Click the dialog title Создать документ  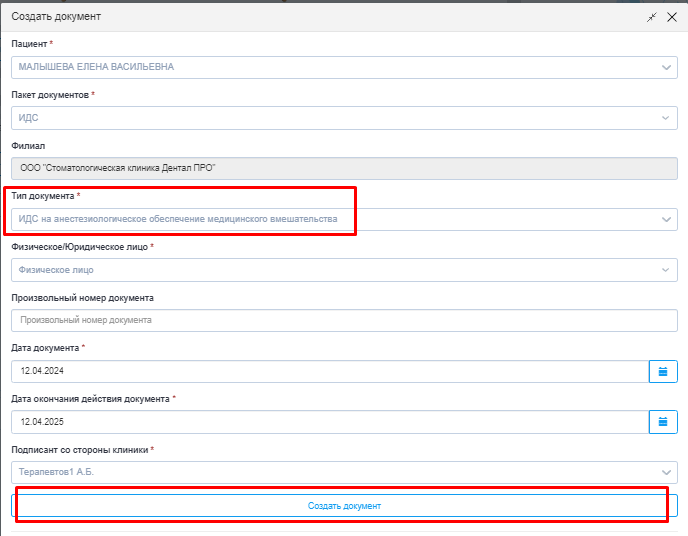[x=56, y=17]
